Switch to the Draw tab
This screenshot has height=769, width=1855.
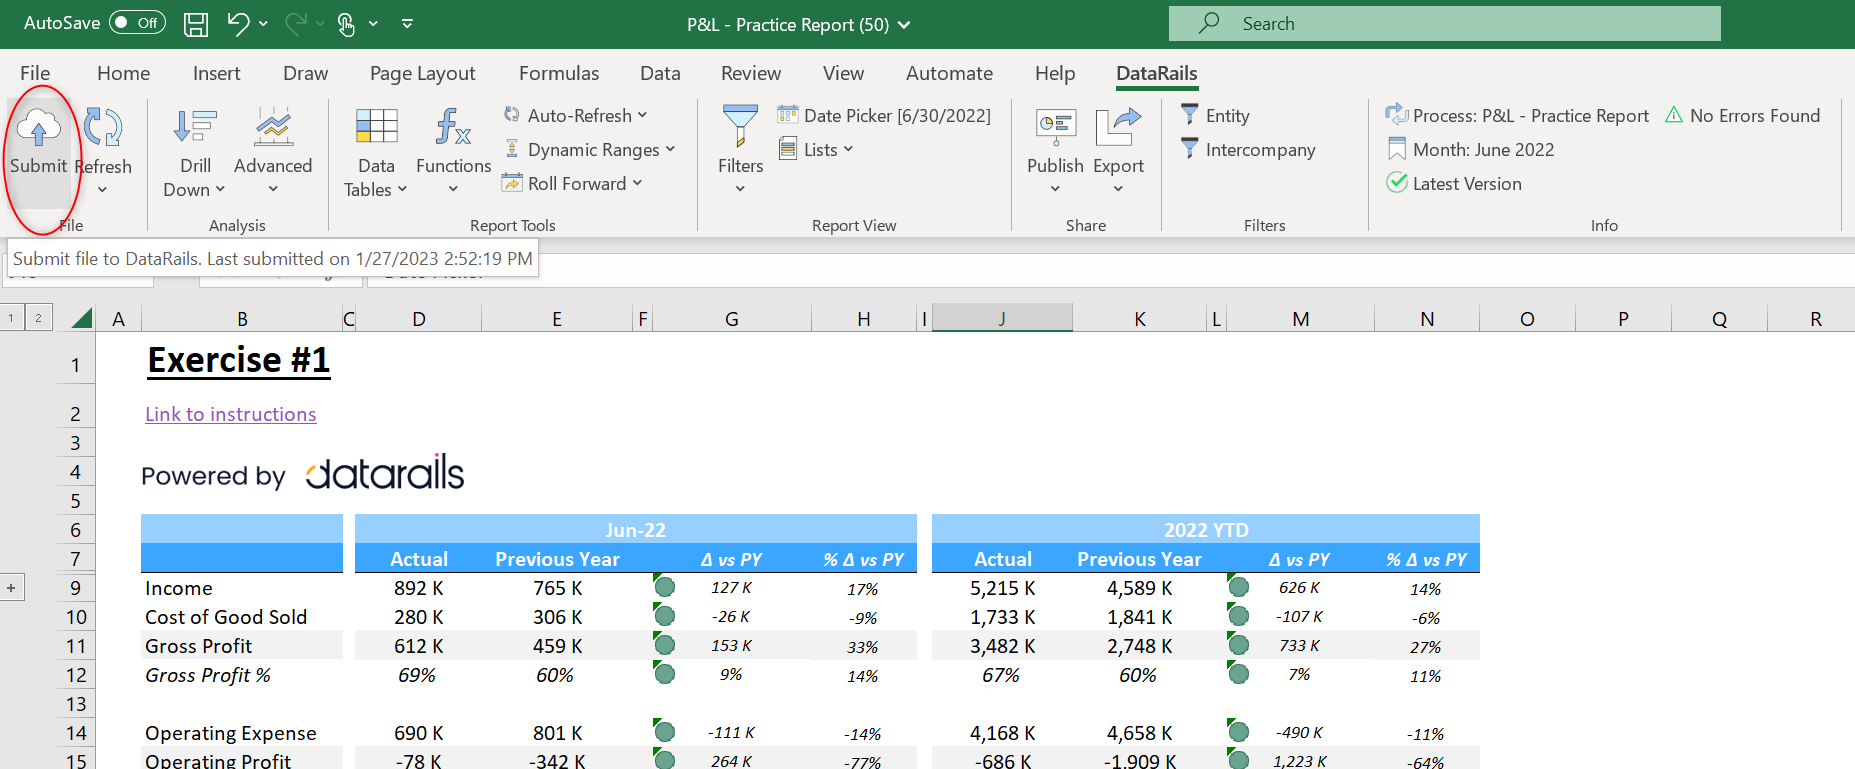[x=305, y=73]
